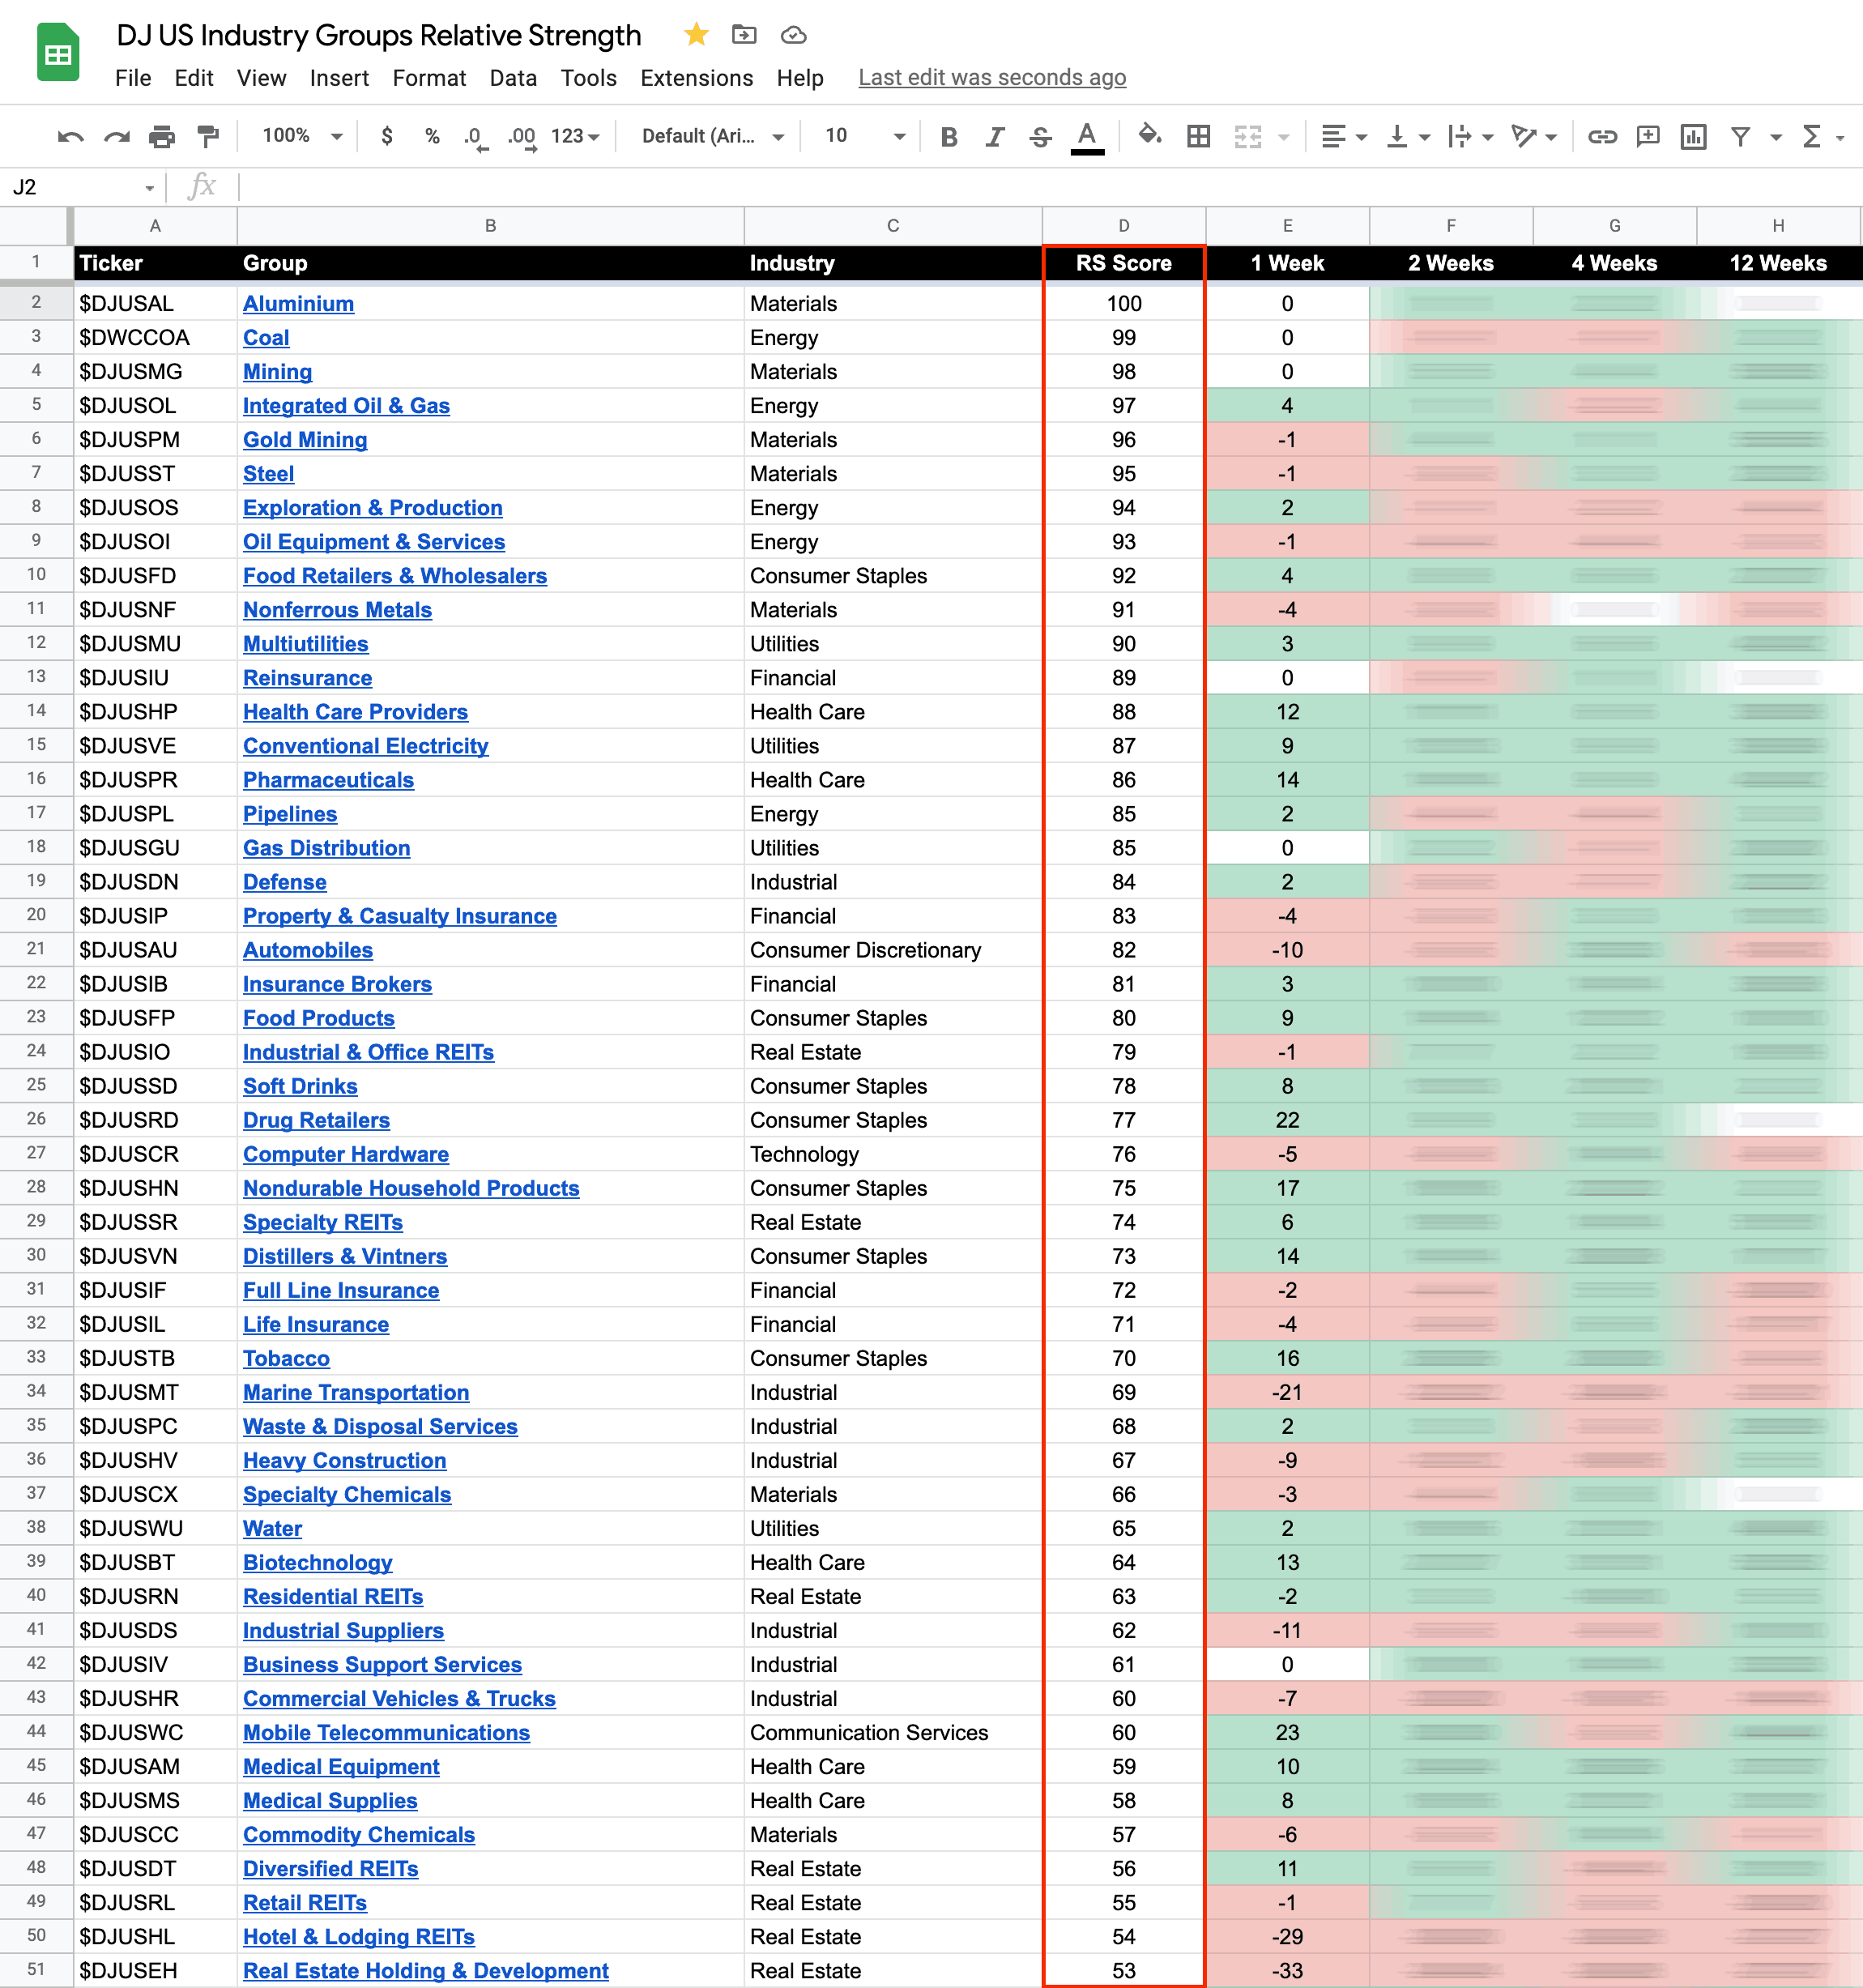Open the Default font dropdown

[712, 136]
